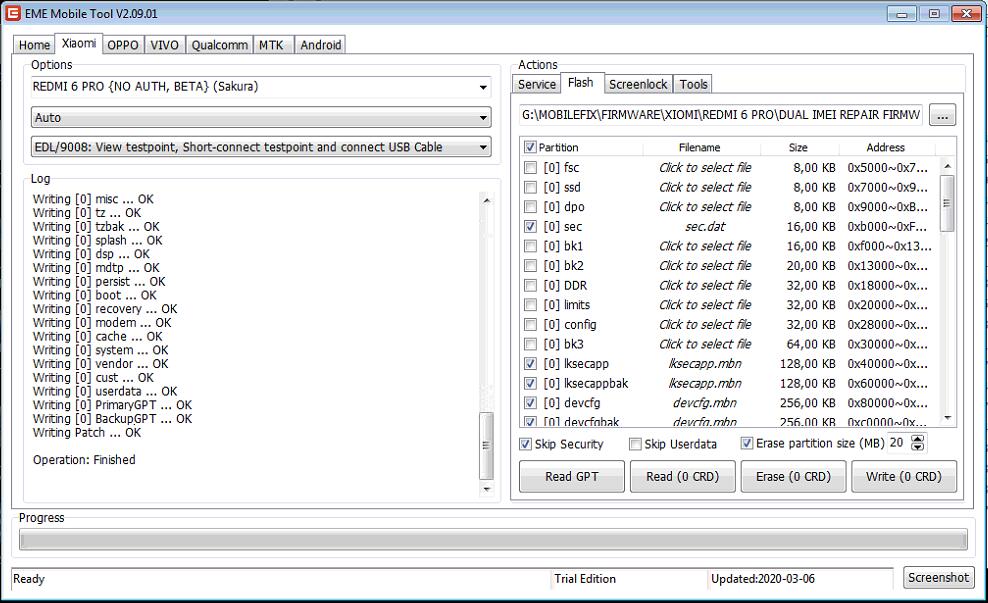
Task: Toggle the Skip Security checkbox
Action: pyautogui.click(x=526, y=444)
